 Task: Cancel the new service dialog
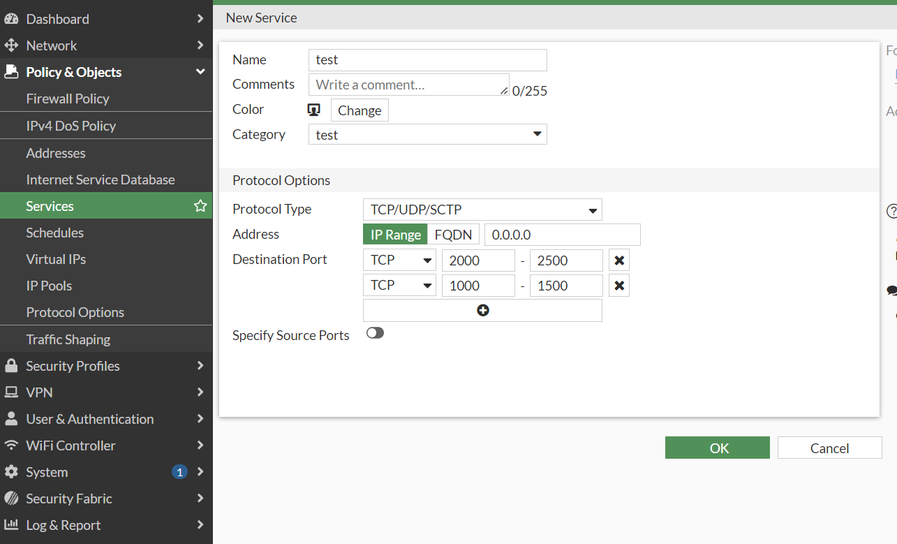coord(829,448)
